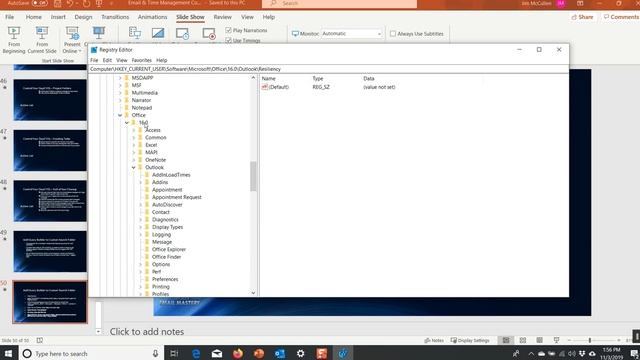
Task: Open the Review ribbon tab
Action: pyautogui.click(x=222, y=17)
